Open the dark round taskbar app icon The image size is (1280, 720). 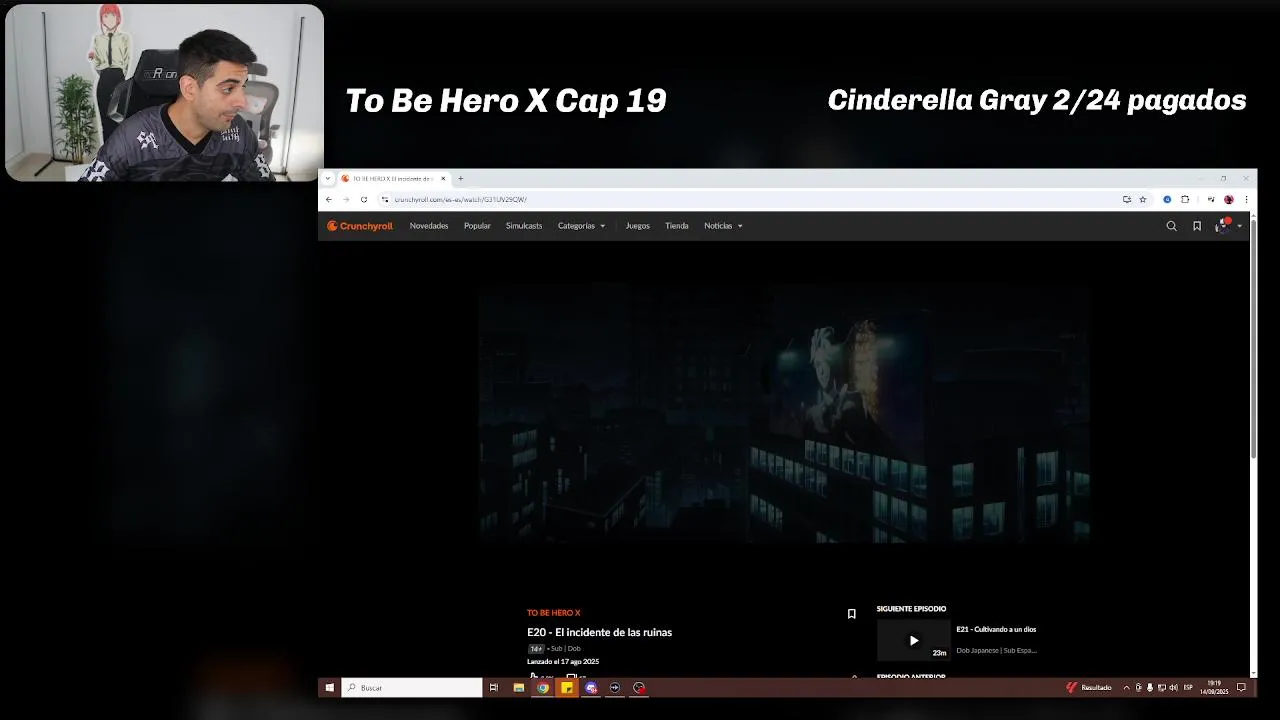(x=615, y=687)
